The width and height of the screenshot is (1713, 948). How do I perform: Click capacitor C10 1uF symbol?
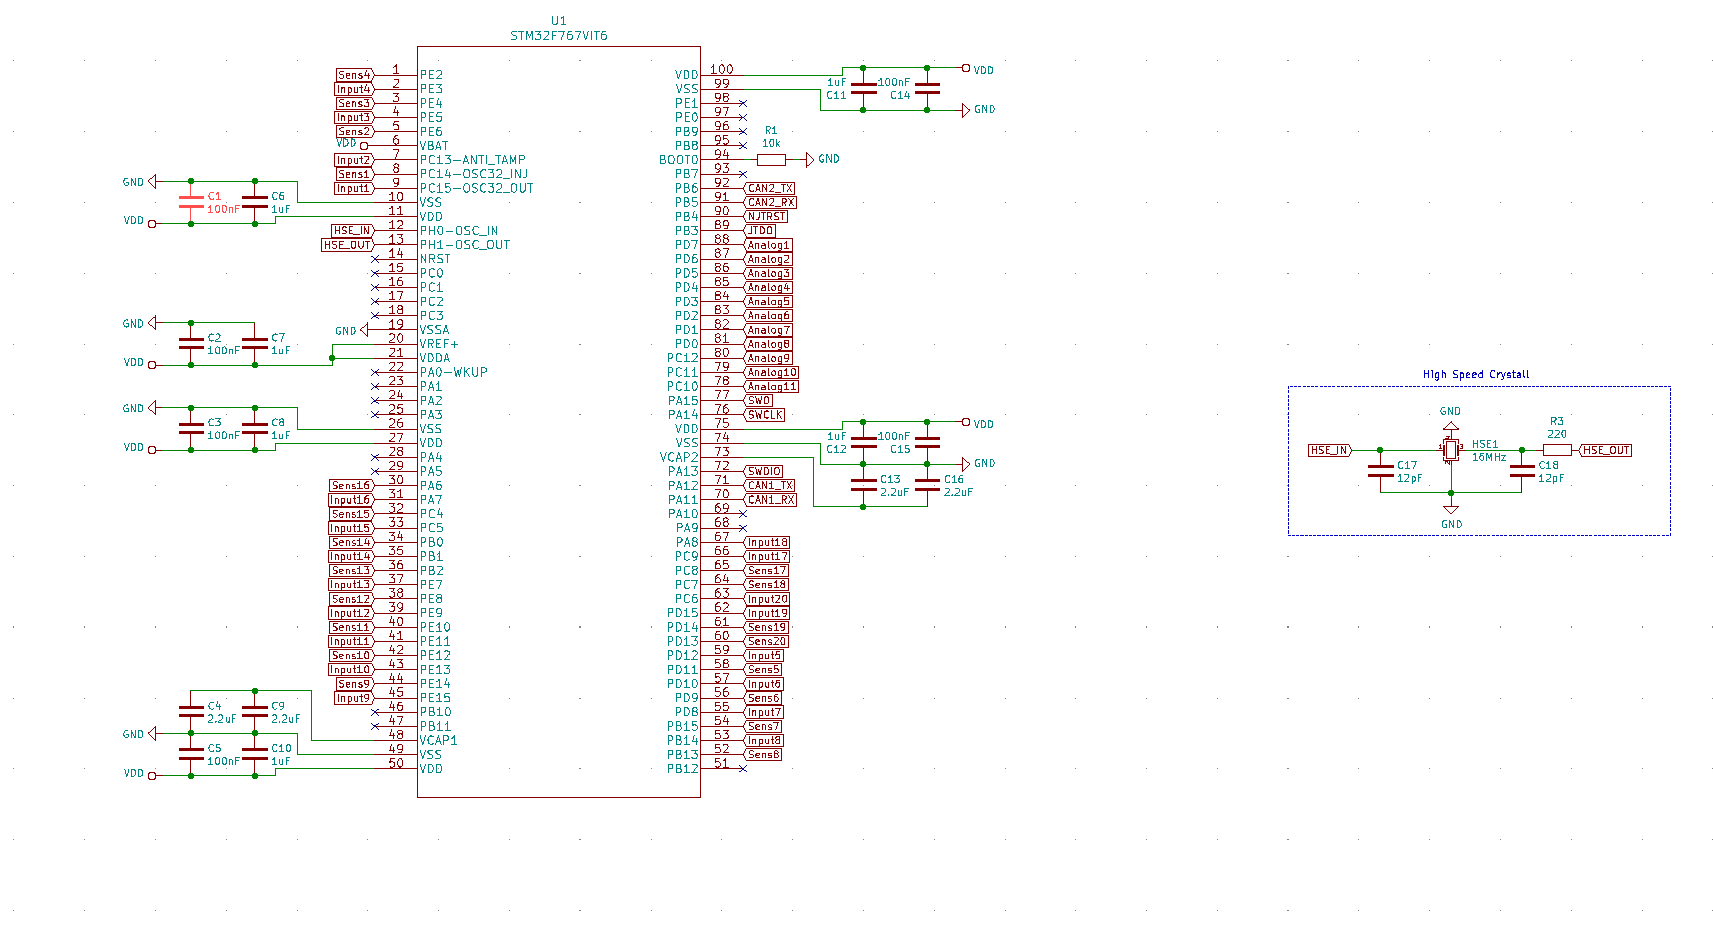point(255,754)
